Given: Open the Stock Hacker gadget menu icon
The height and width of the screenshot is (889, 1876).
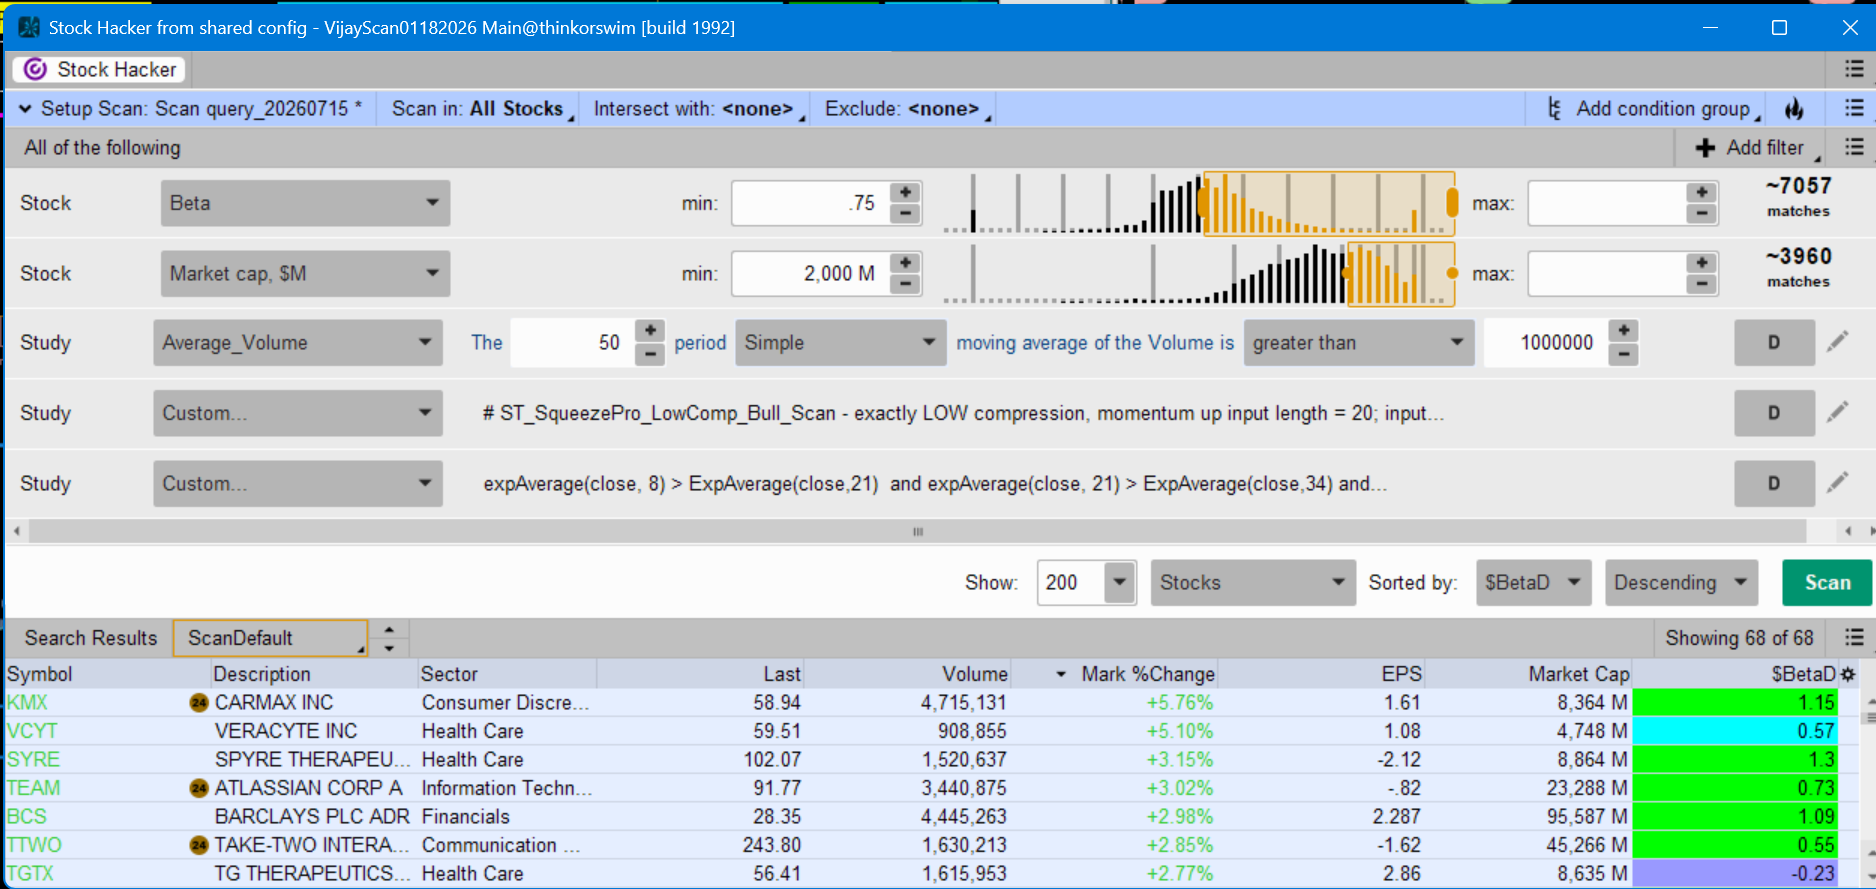Looking at the screenshot, I should (x=1854, y=69).
